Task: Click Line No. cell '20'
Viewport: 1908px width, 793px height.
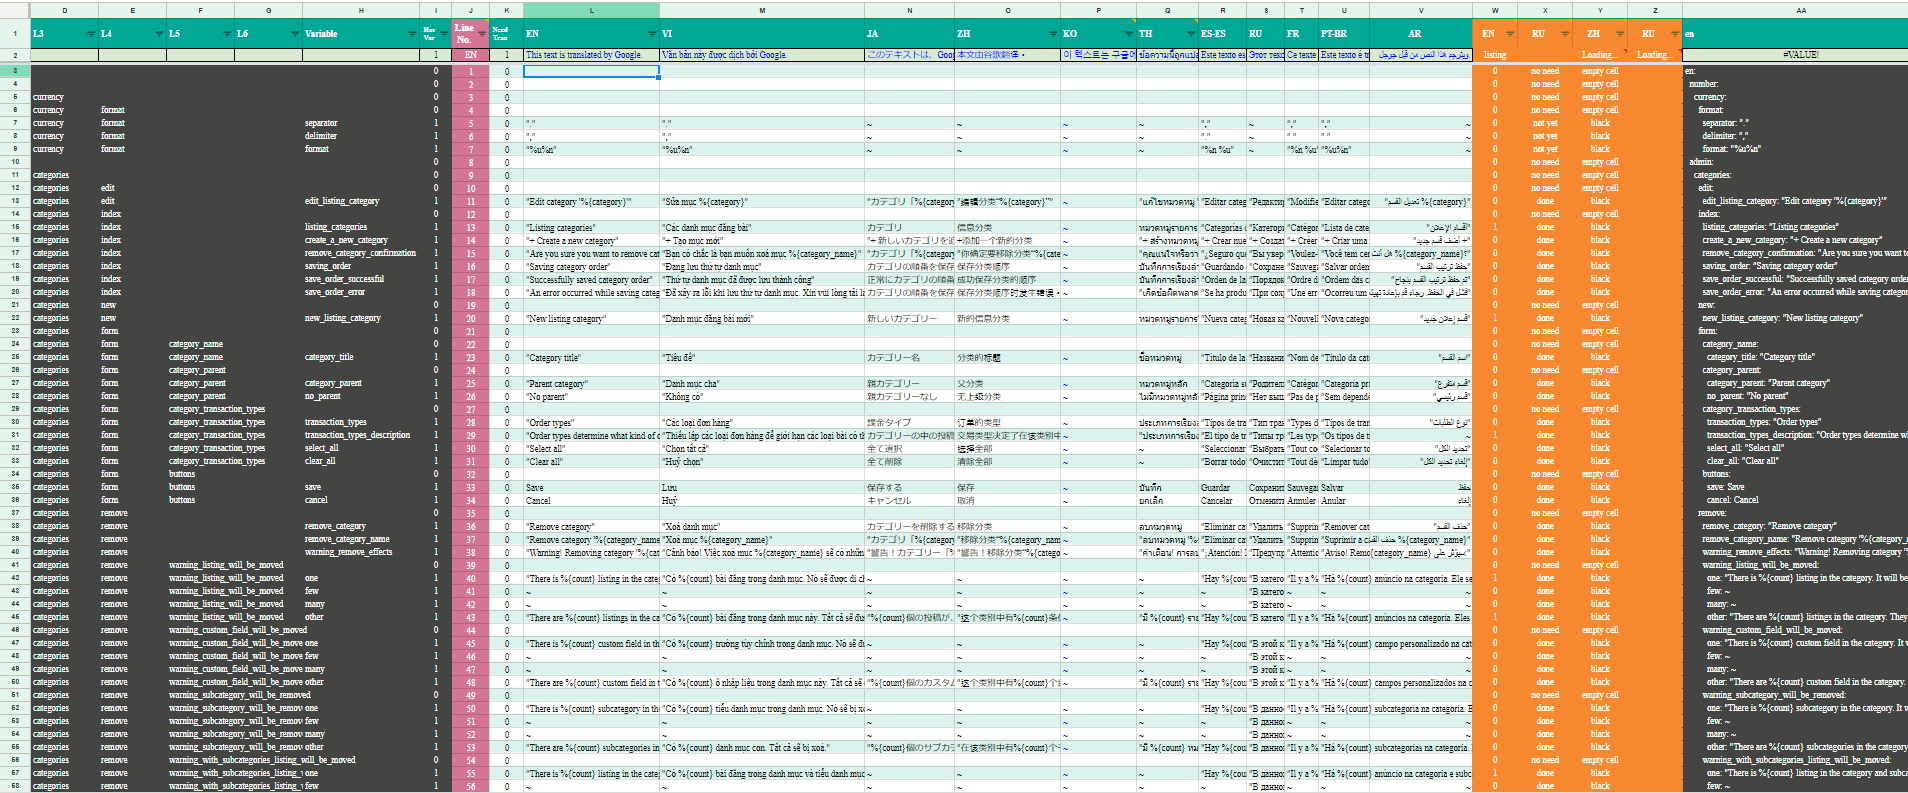Action: point(471,318)
